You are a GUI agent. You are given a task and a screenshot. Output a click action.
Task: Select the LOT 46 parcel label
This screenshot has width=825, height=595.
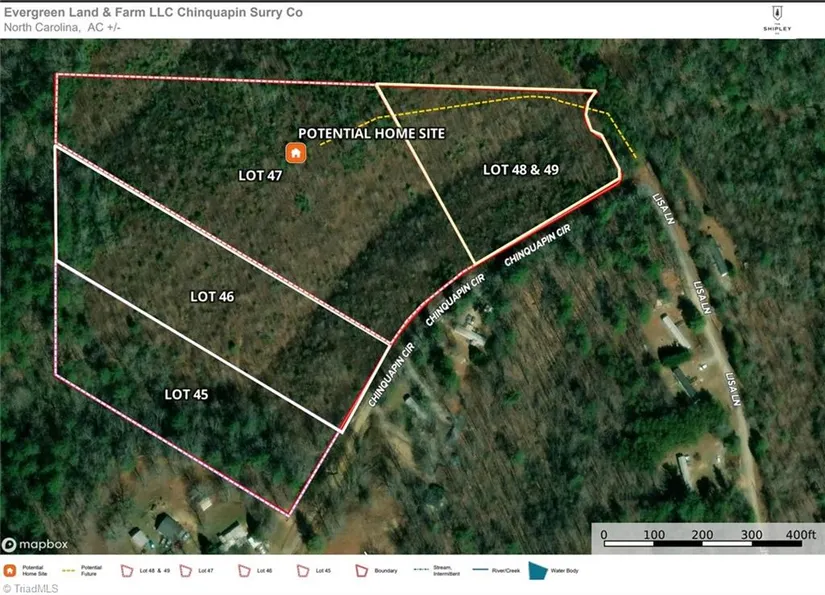pos(211,297)
